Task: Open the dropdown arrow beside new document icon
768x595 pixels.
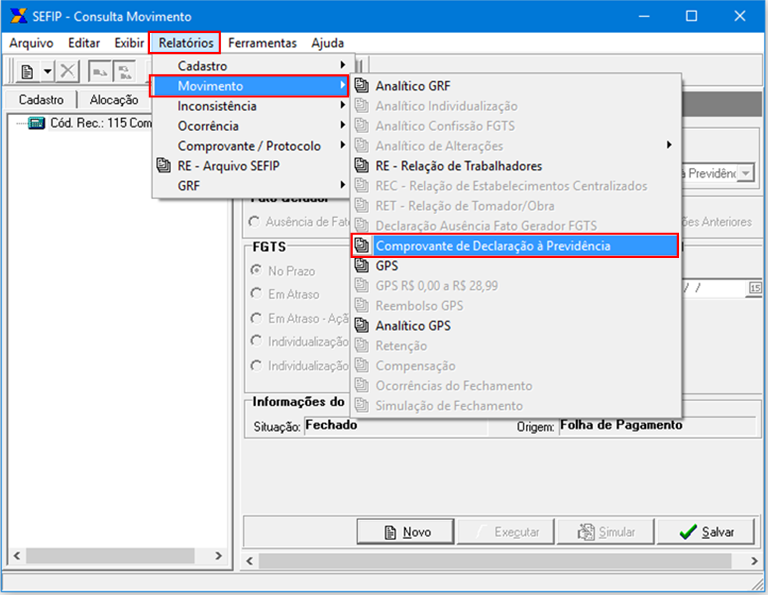Action: click(x=48, y=71)
